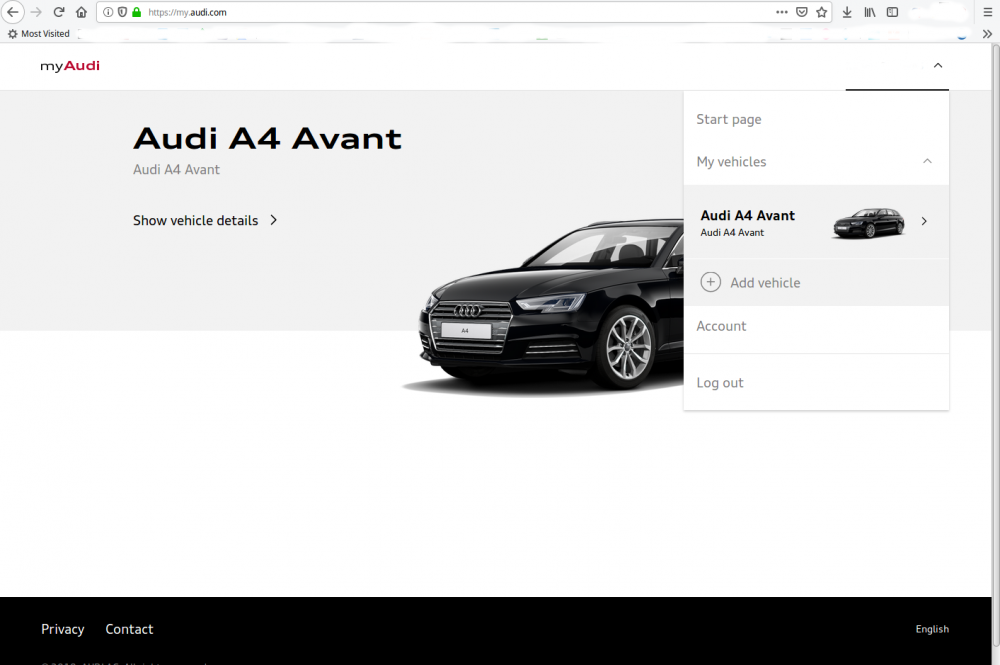Open page actions three-dots menu
Screen dimensions: 1000x665
(x=782, y=12)
